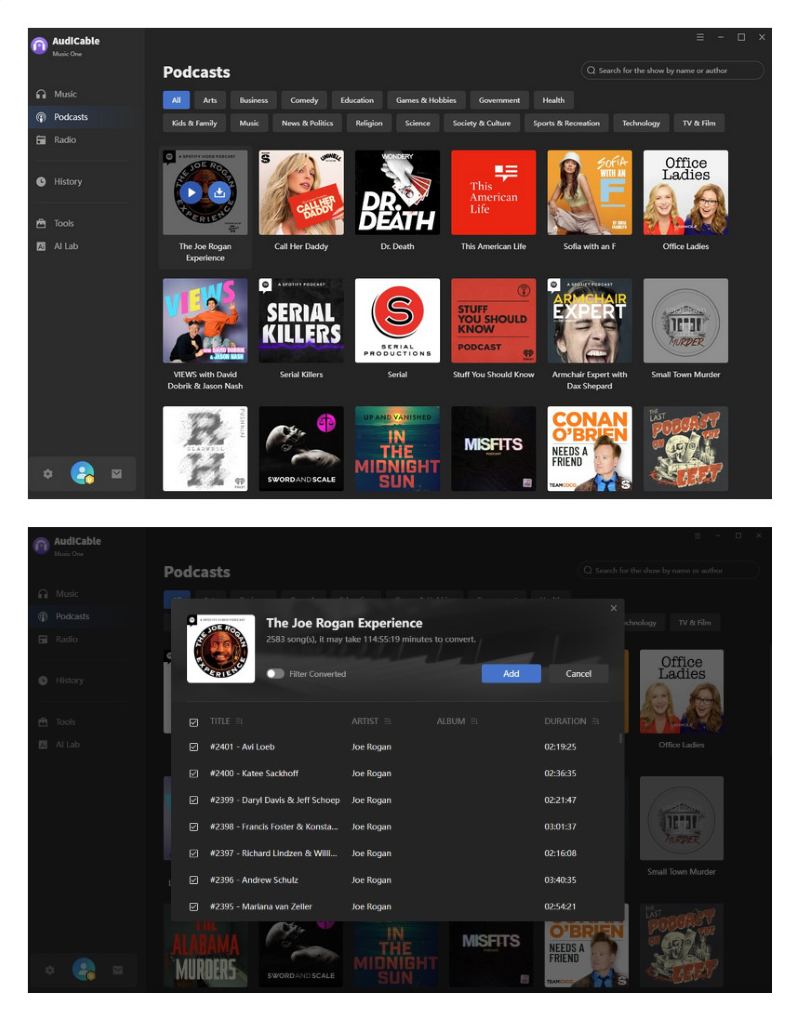The image size is (800, 1021).
Task: Switch to the Comedy category
Action: [x=305, y=100]
